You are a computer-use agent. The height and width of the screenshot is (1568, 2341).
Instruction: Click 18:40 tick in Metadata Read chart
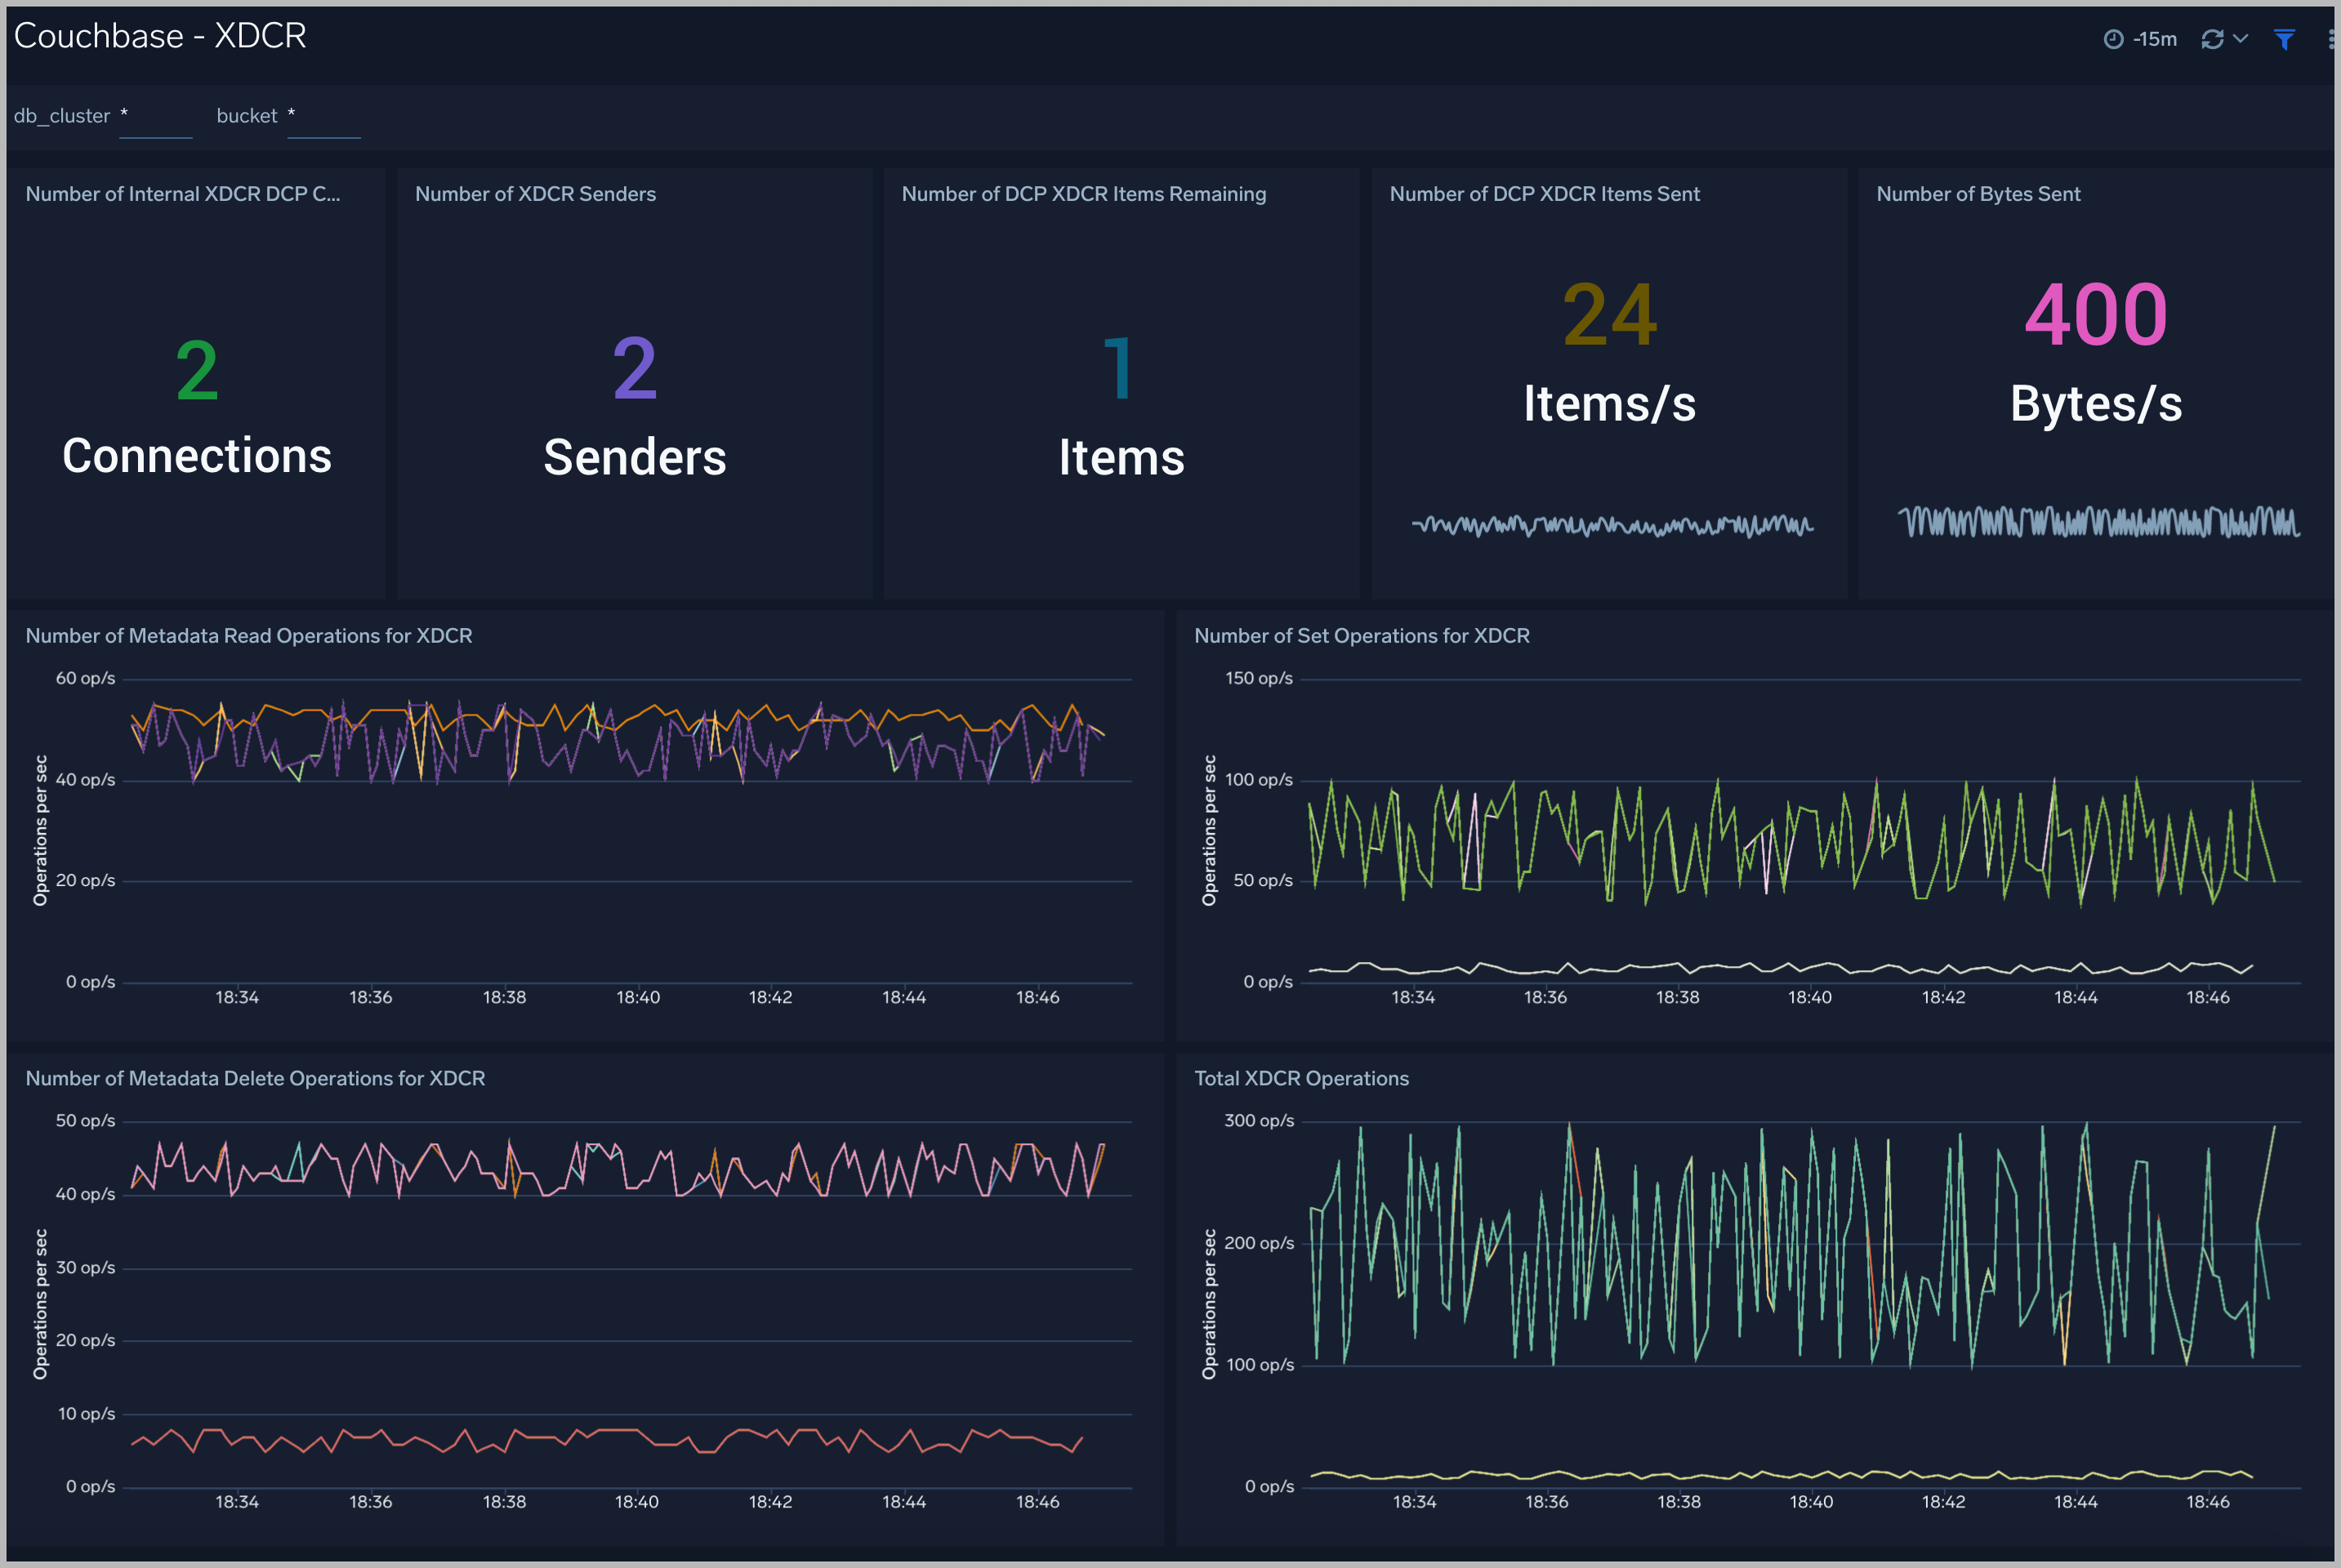pos(638,997)
